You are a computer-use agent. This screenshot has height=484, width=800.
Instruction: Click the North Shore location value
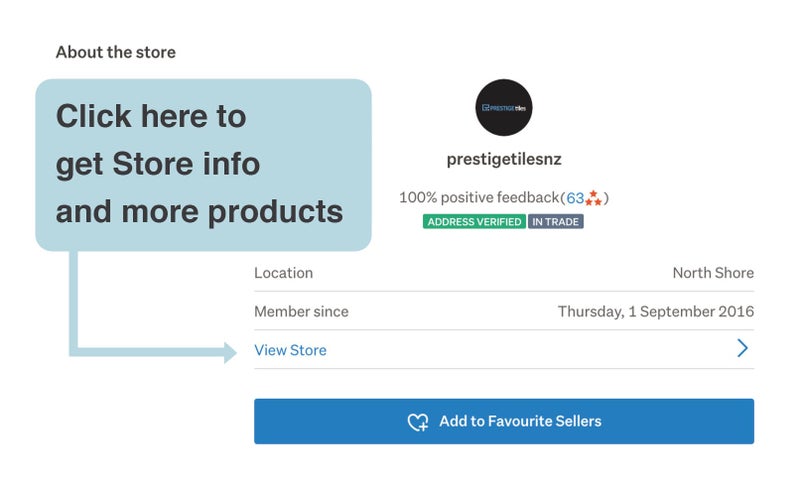click(x=713, y=273)
